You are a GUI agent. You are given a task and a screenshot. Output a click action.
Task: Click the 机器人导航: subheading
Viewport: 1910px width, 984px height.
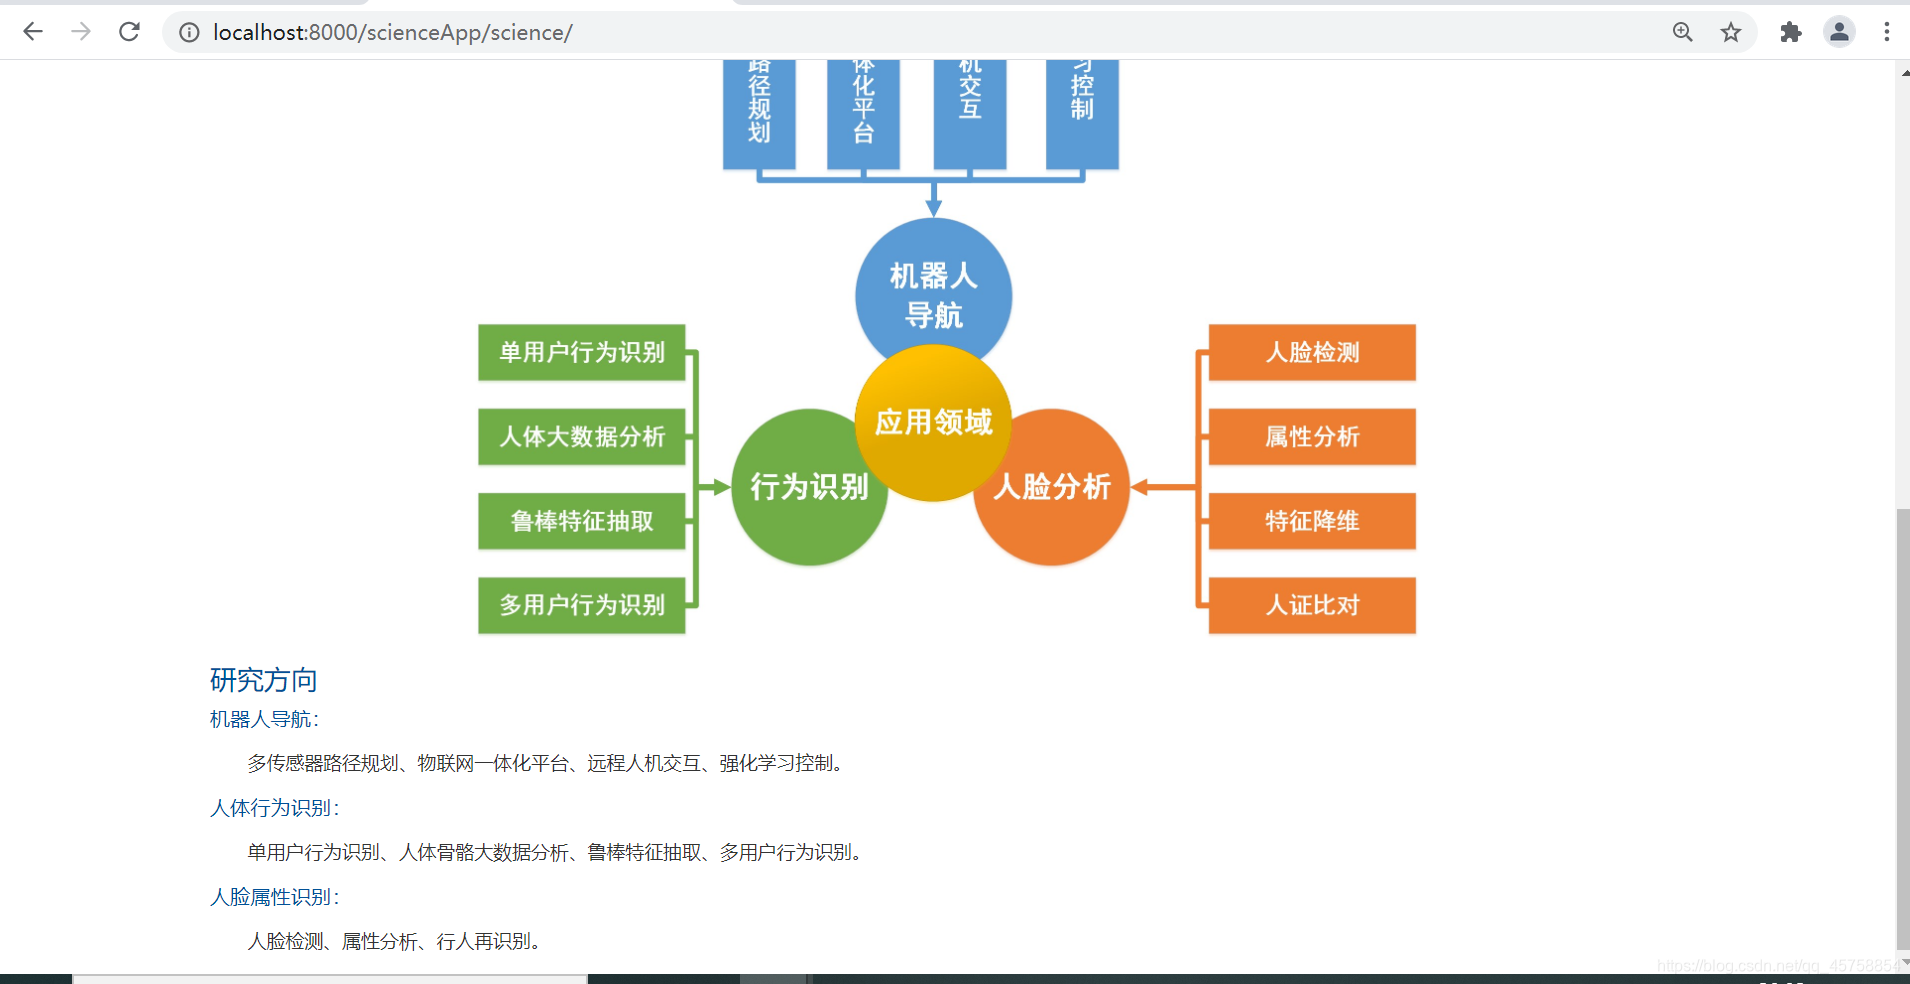[264, 719]
